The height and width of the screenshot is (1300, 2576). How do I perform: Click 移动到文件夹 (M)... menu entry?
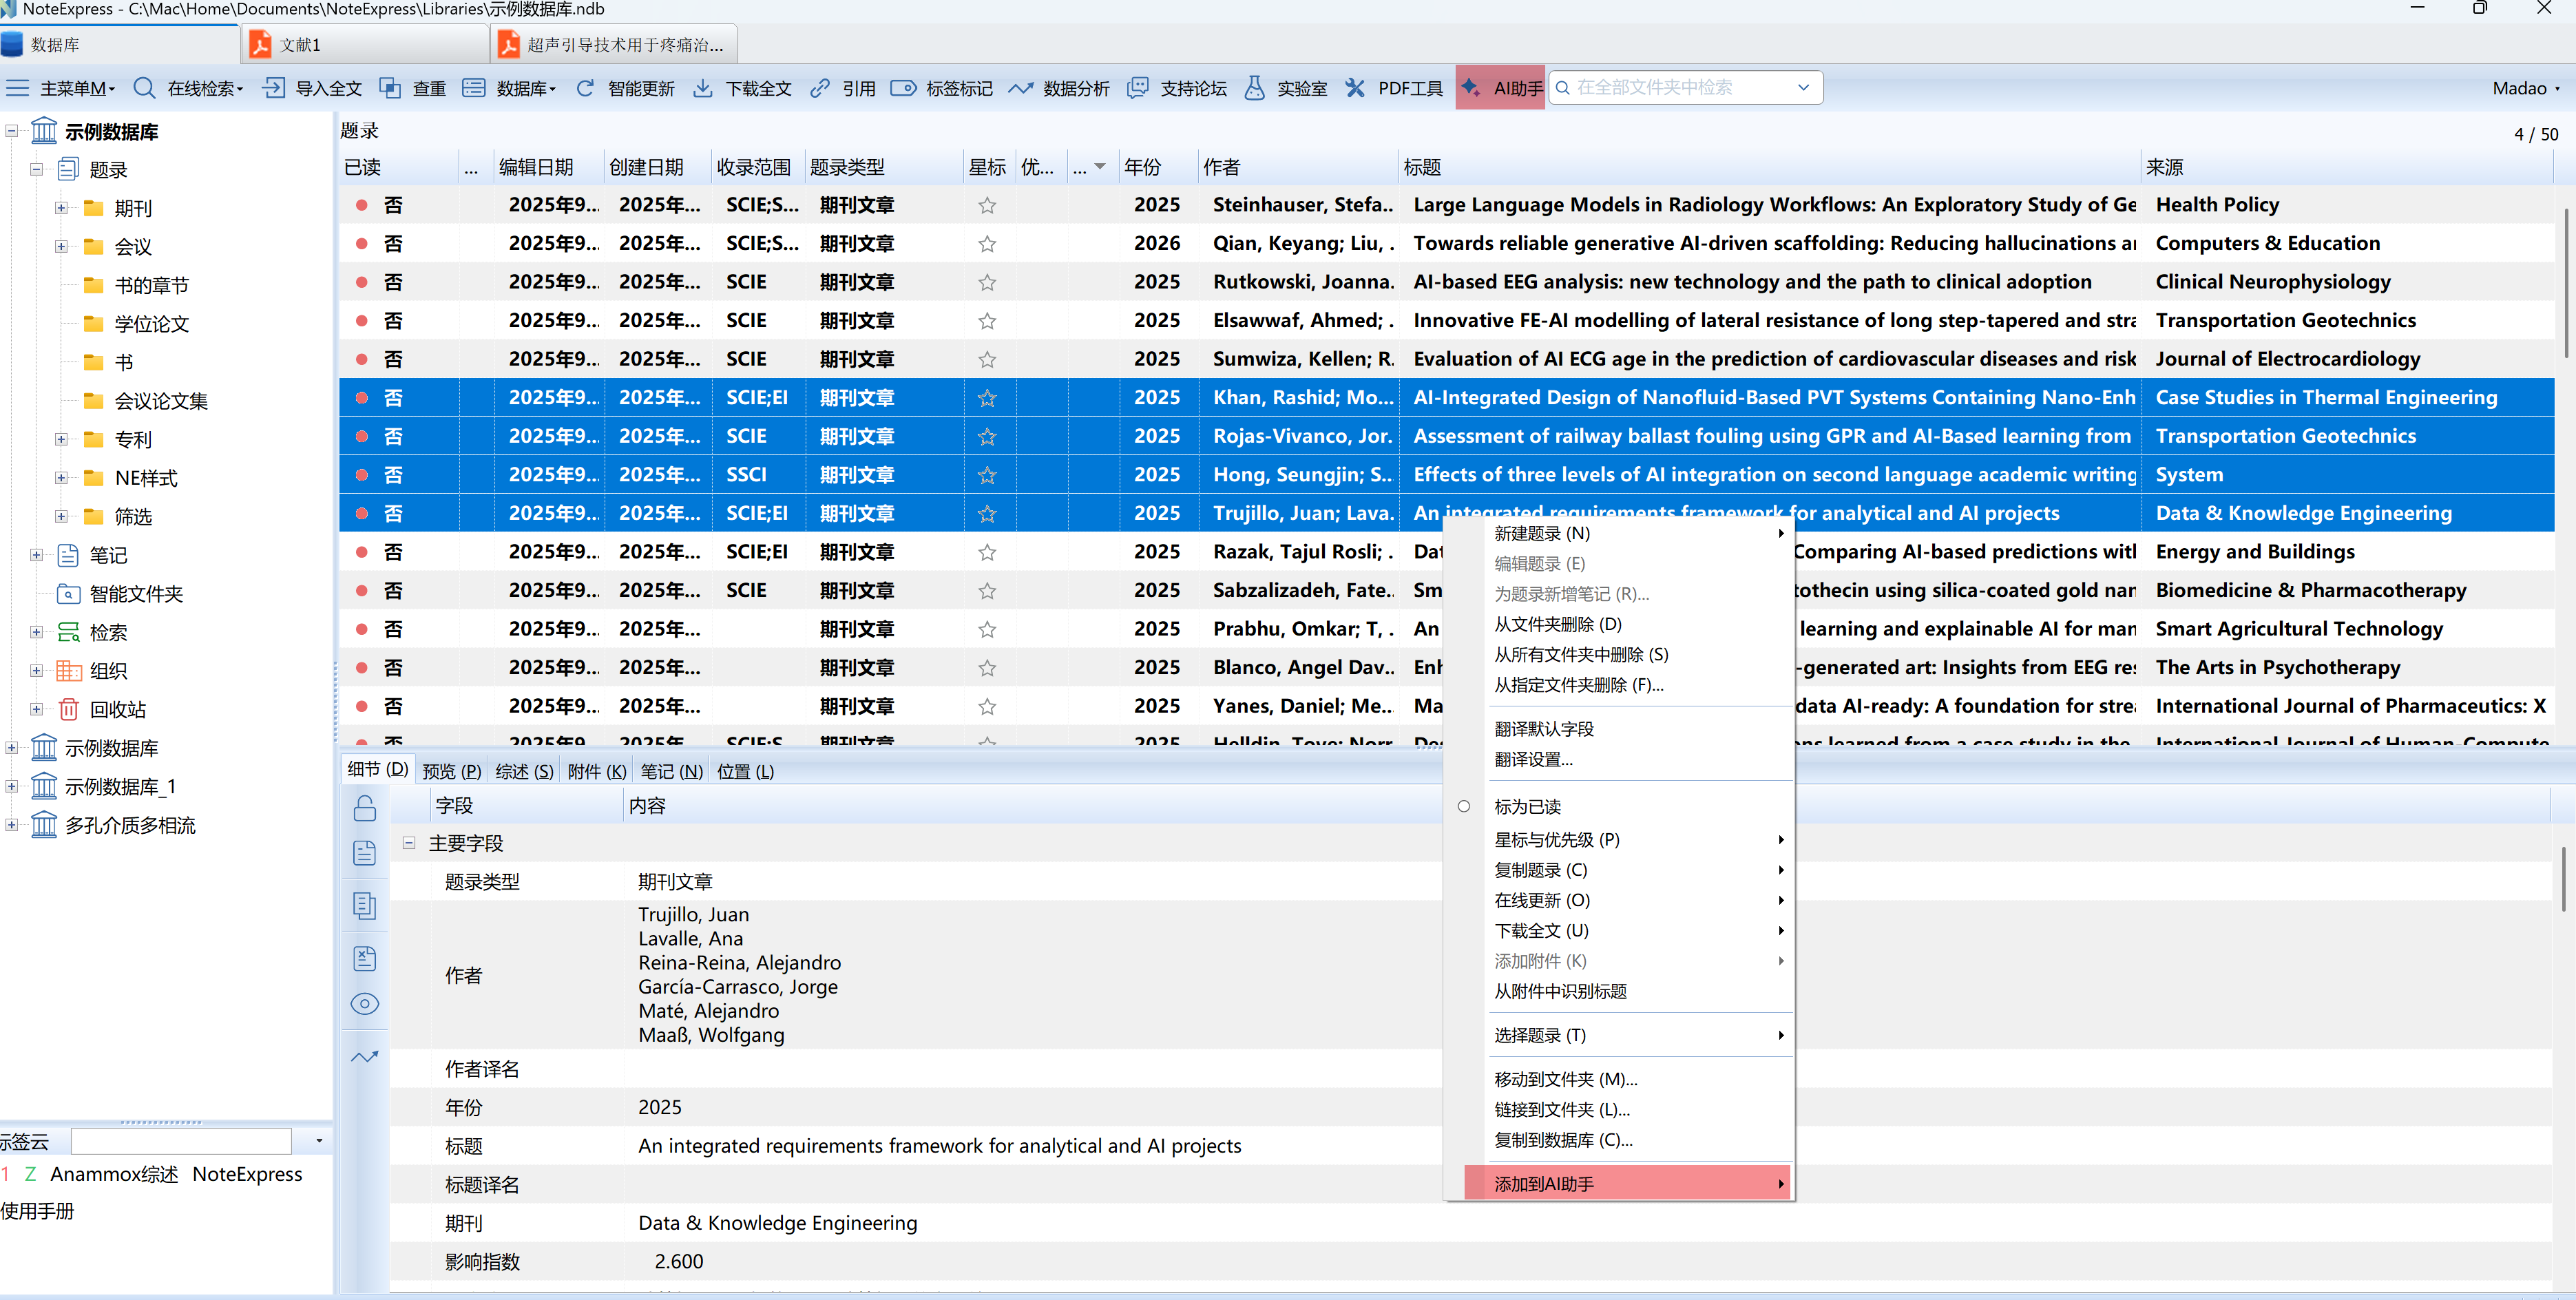(1565, 1079)
